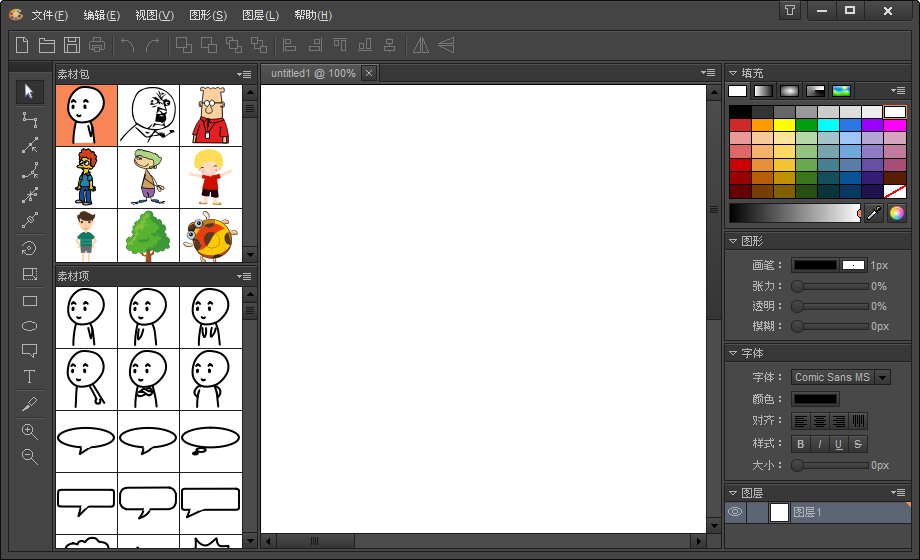Viewport: 920px width, 560px height.
Task: Select the green tree thumbnail
Action: point(149,235)
